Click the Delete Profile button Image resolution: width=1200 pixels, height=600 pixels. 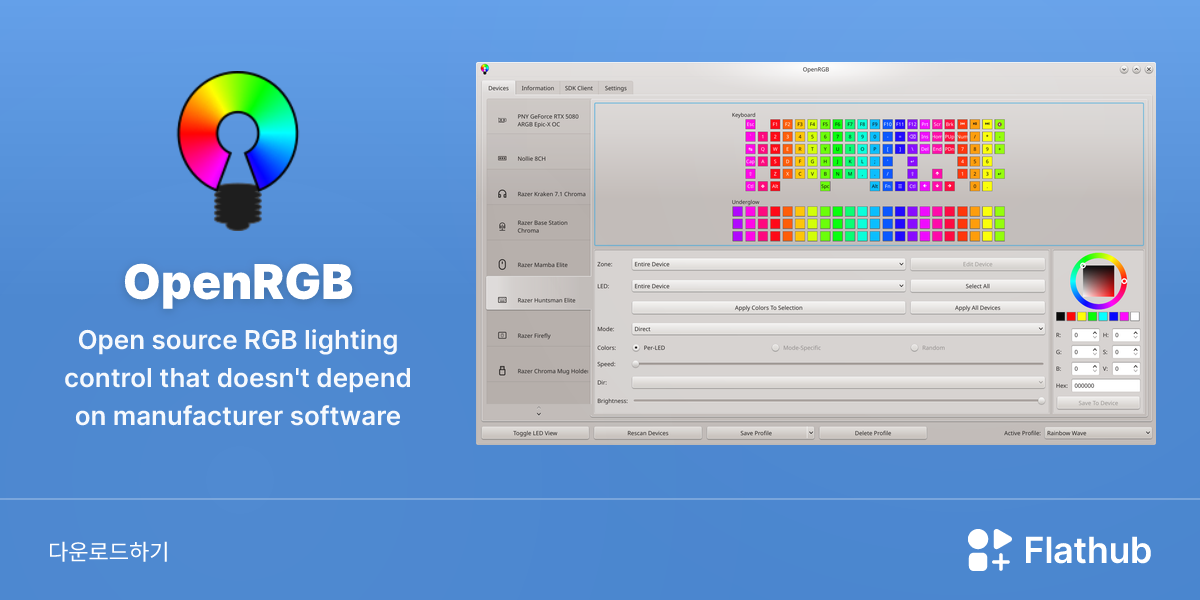click(873, 433)
